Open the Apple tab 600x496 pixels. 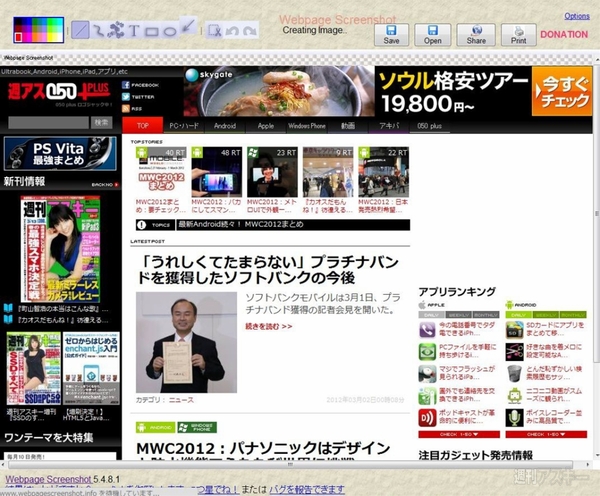click(266, 126)
